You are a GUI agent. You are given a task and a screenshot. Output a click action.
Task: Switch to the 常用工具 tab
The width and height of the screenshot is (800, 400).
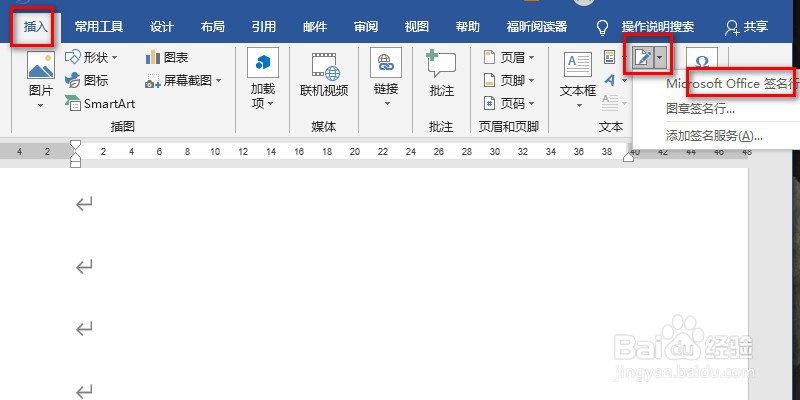point(99,27)
